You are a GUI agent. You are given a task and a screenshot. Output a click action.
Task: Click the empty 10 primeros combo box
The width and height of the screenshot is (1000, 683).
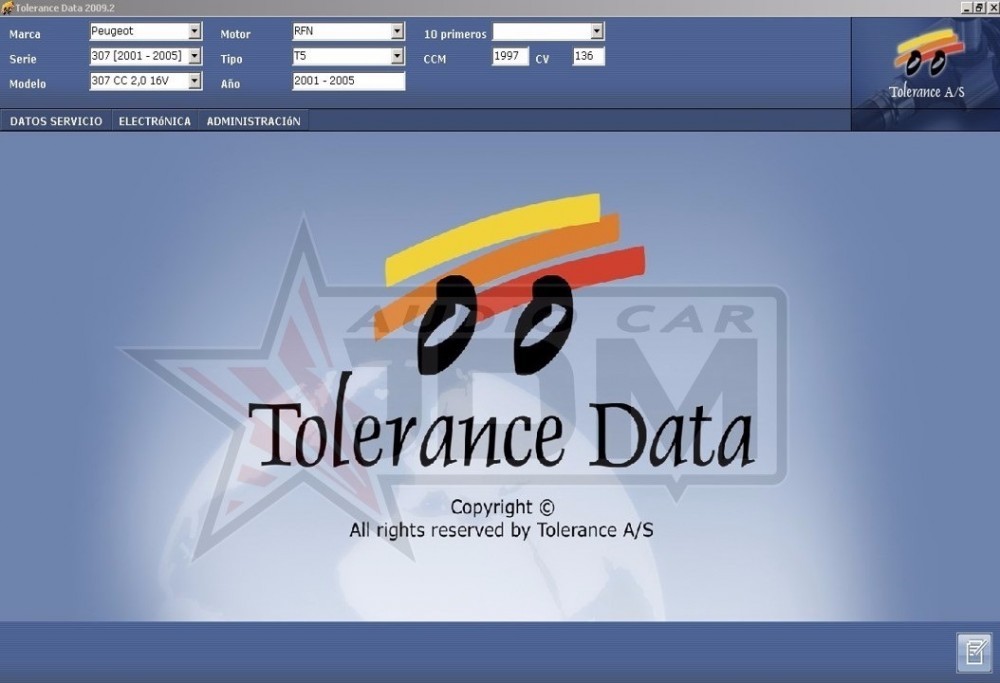pos(548,31)
